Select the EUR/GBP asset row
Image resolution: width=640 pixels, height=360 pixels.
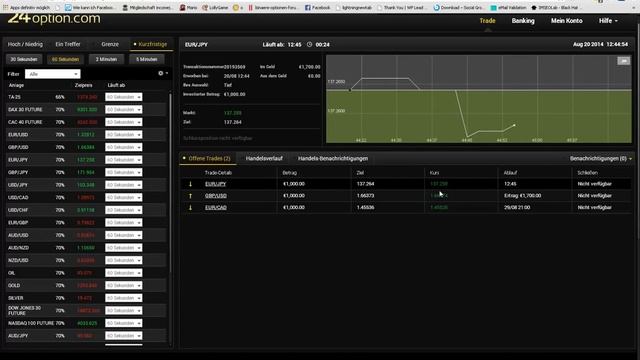(x=87, y=222)
